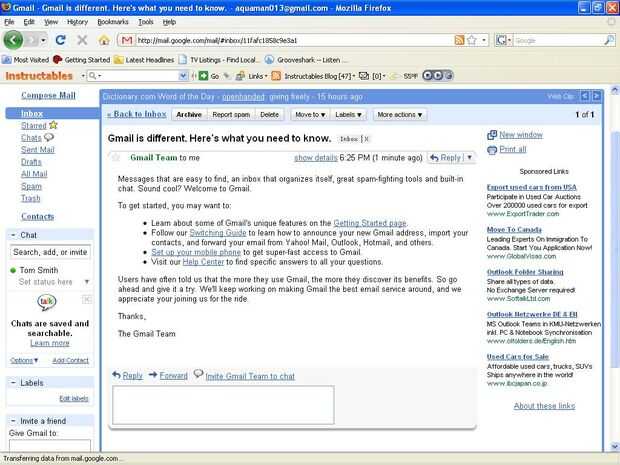Click the Help Center link
Screen dimensions: 620x465
[x=203, y=262]
